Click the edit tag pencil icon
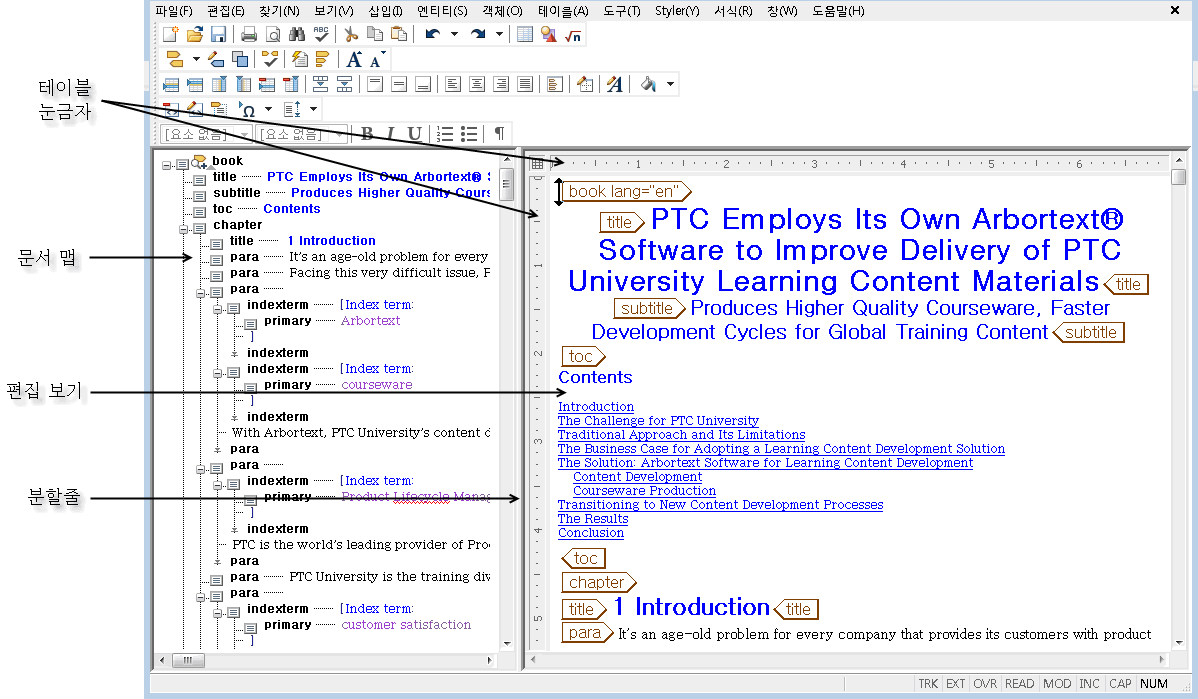The width and height of the screenshot is (1198, 699). (216, 60)
